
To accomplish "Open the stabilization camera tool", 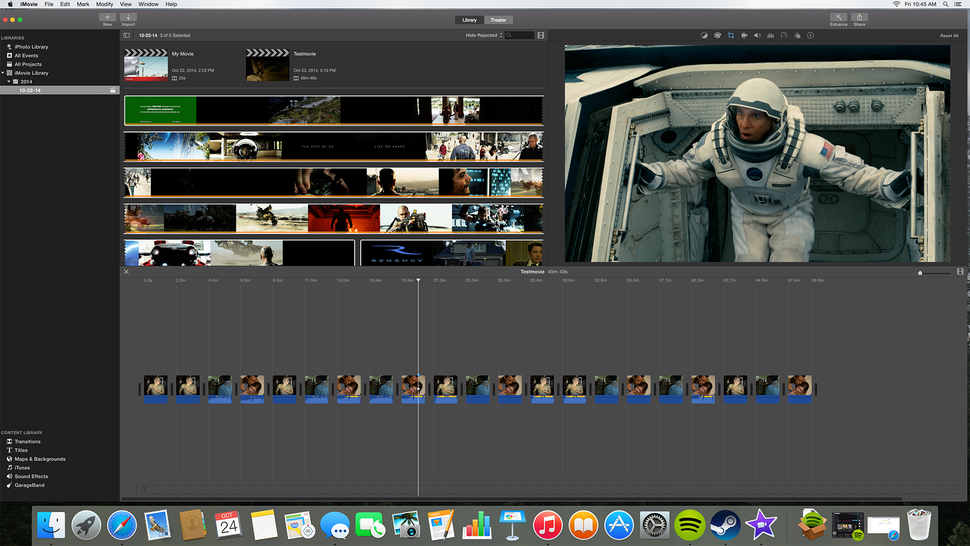I will [x=744, y=35].
